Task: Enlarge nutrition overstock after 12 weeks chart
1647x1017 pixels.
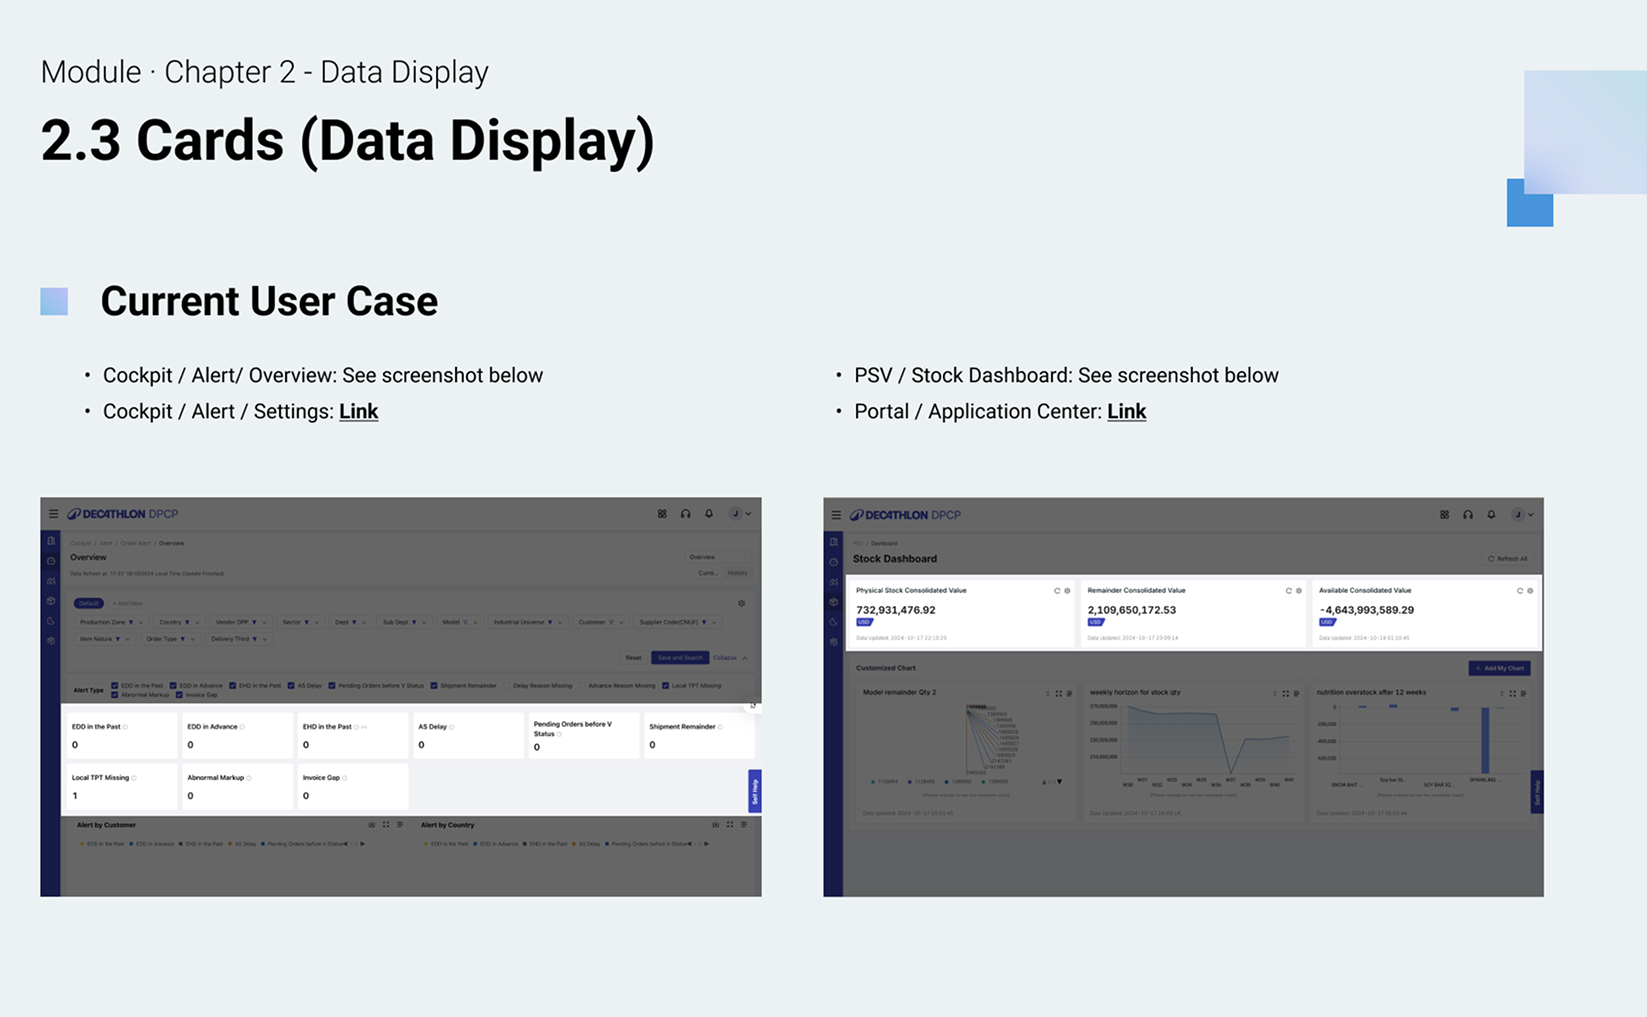Action: click(1512, 693)
